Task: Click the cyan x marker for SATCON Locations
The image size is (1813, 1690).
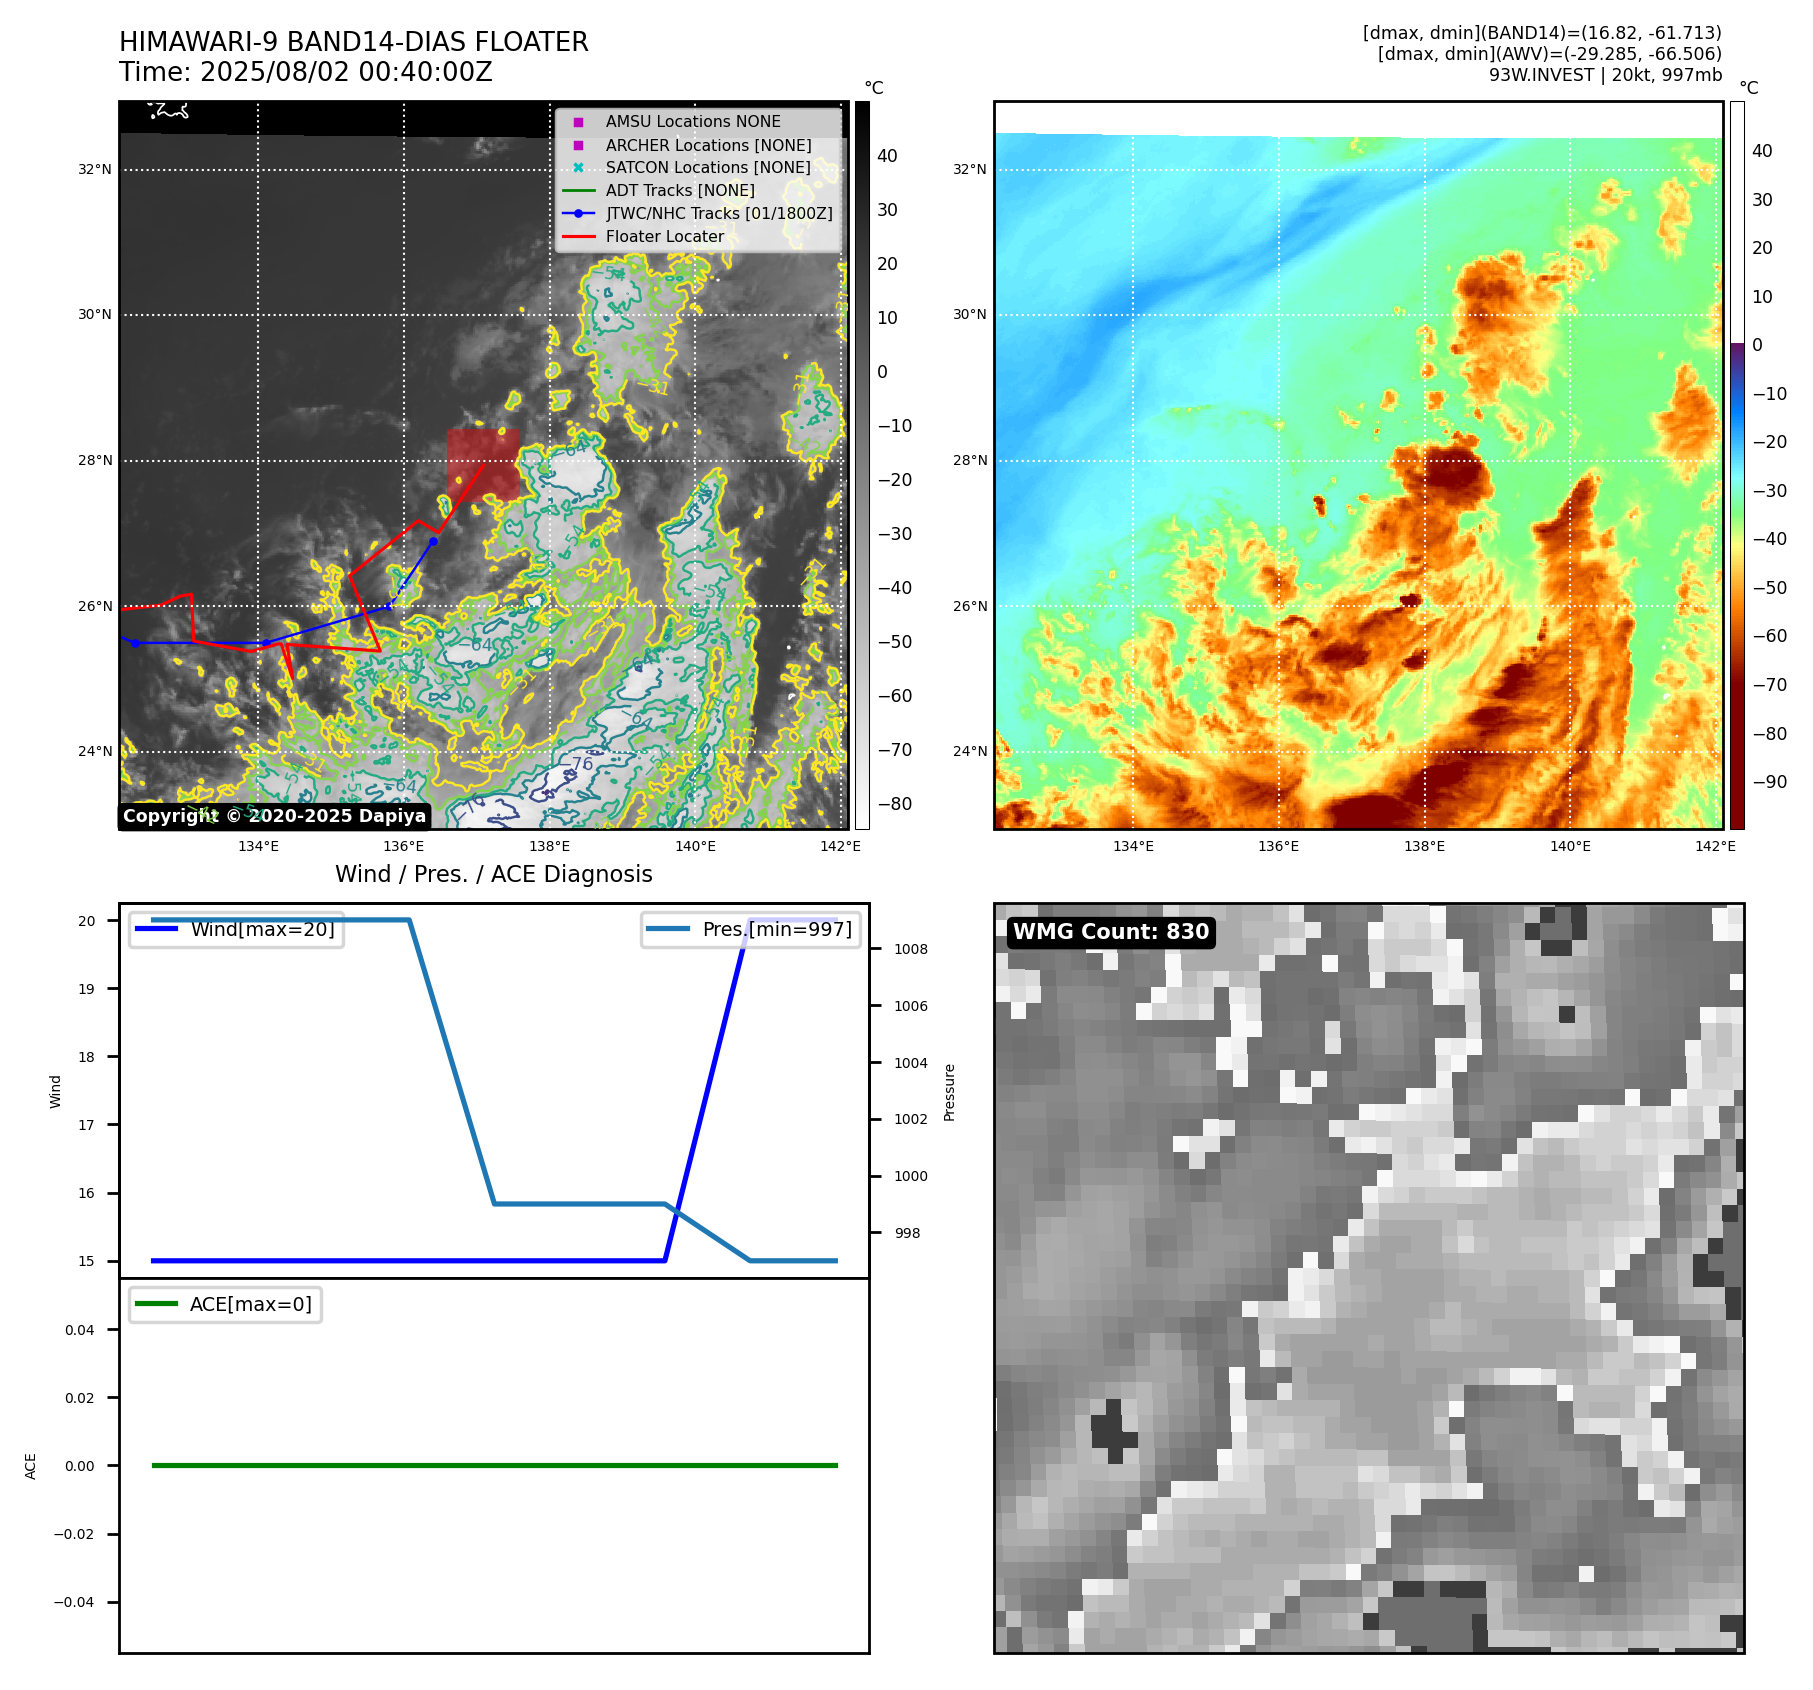Action: point(578,168)
